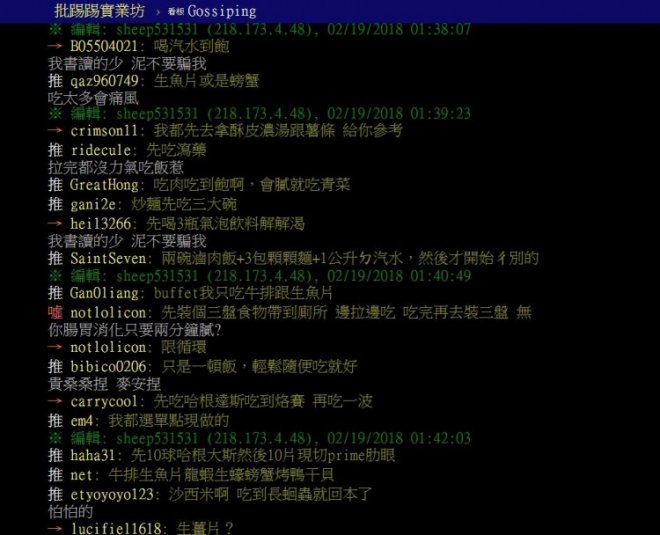Viewport: 660px width, 535px height.
Task: Click the 看板 label before Gossiping
Action: pyautogui.click(x=176, y=12)
